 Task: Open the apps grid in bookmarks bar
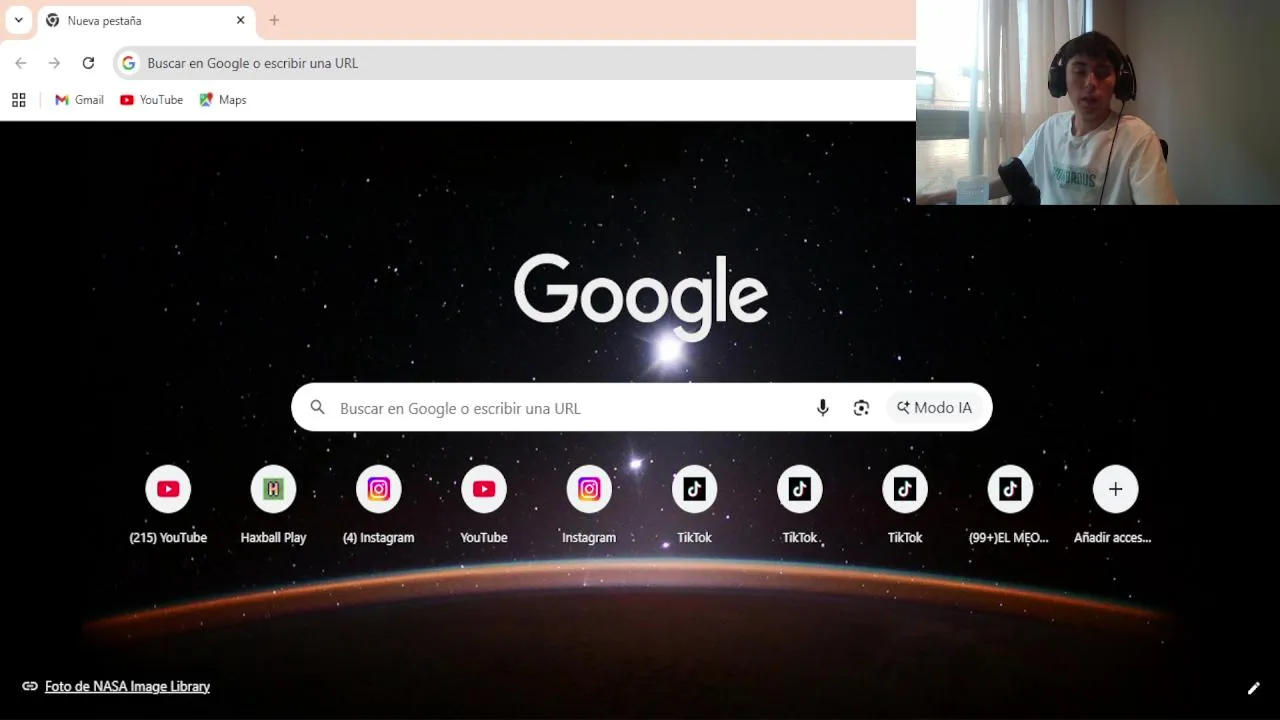point(18,100)
